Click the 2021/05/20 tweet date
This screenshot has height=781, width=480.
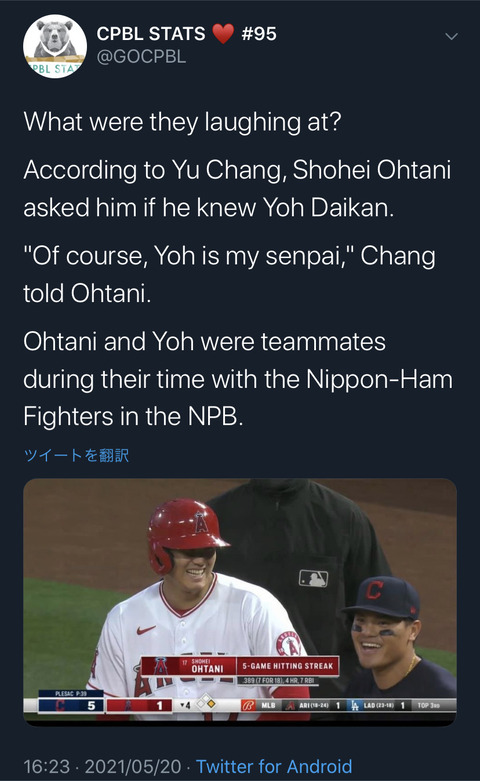pyautogui.click(x=133, y=766)
